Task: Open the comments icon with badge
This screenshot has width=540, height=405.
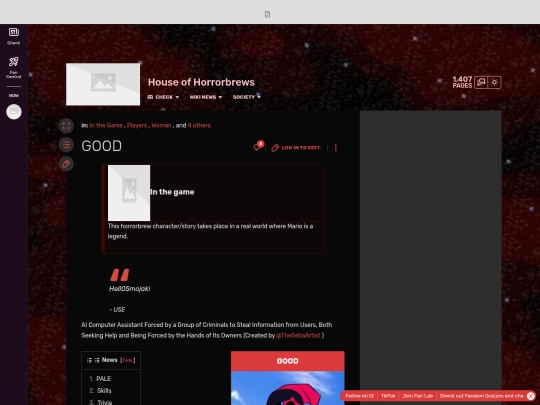Action: click(x=259, y=146)
